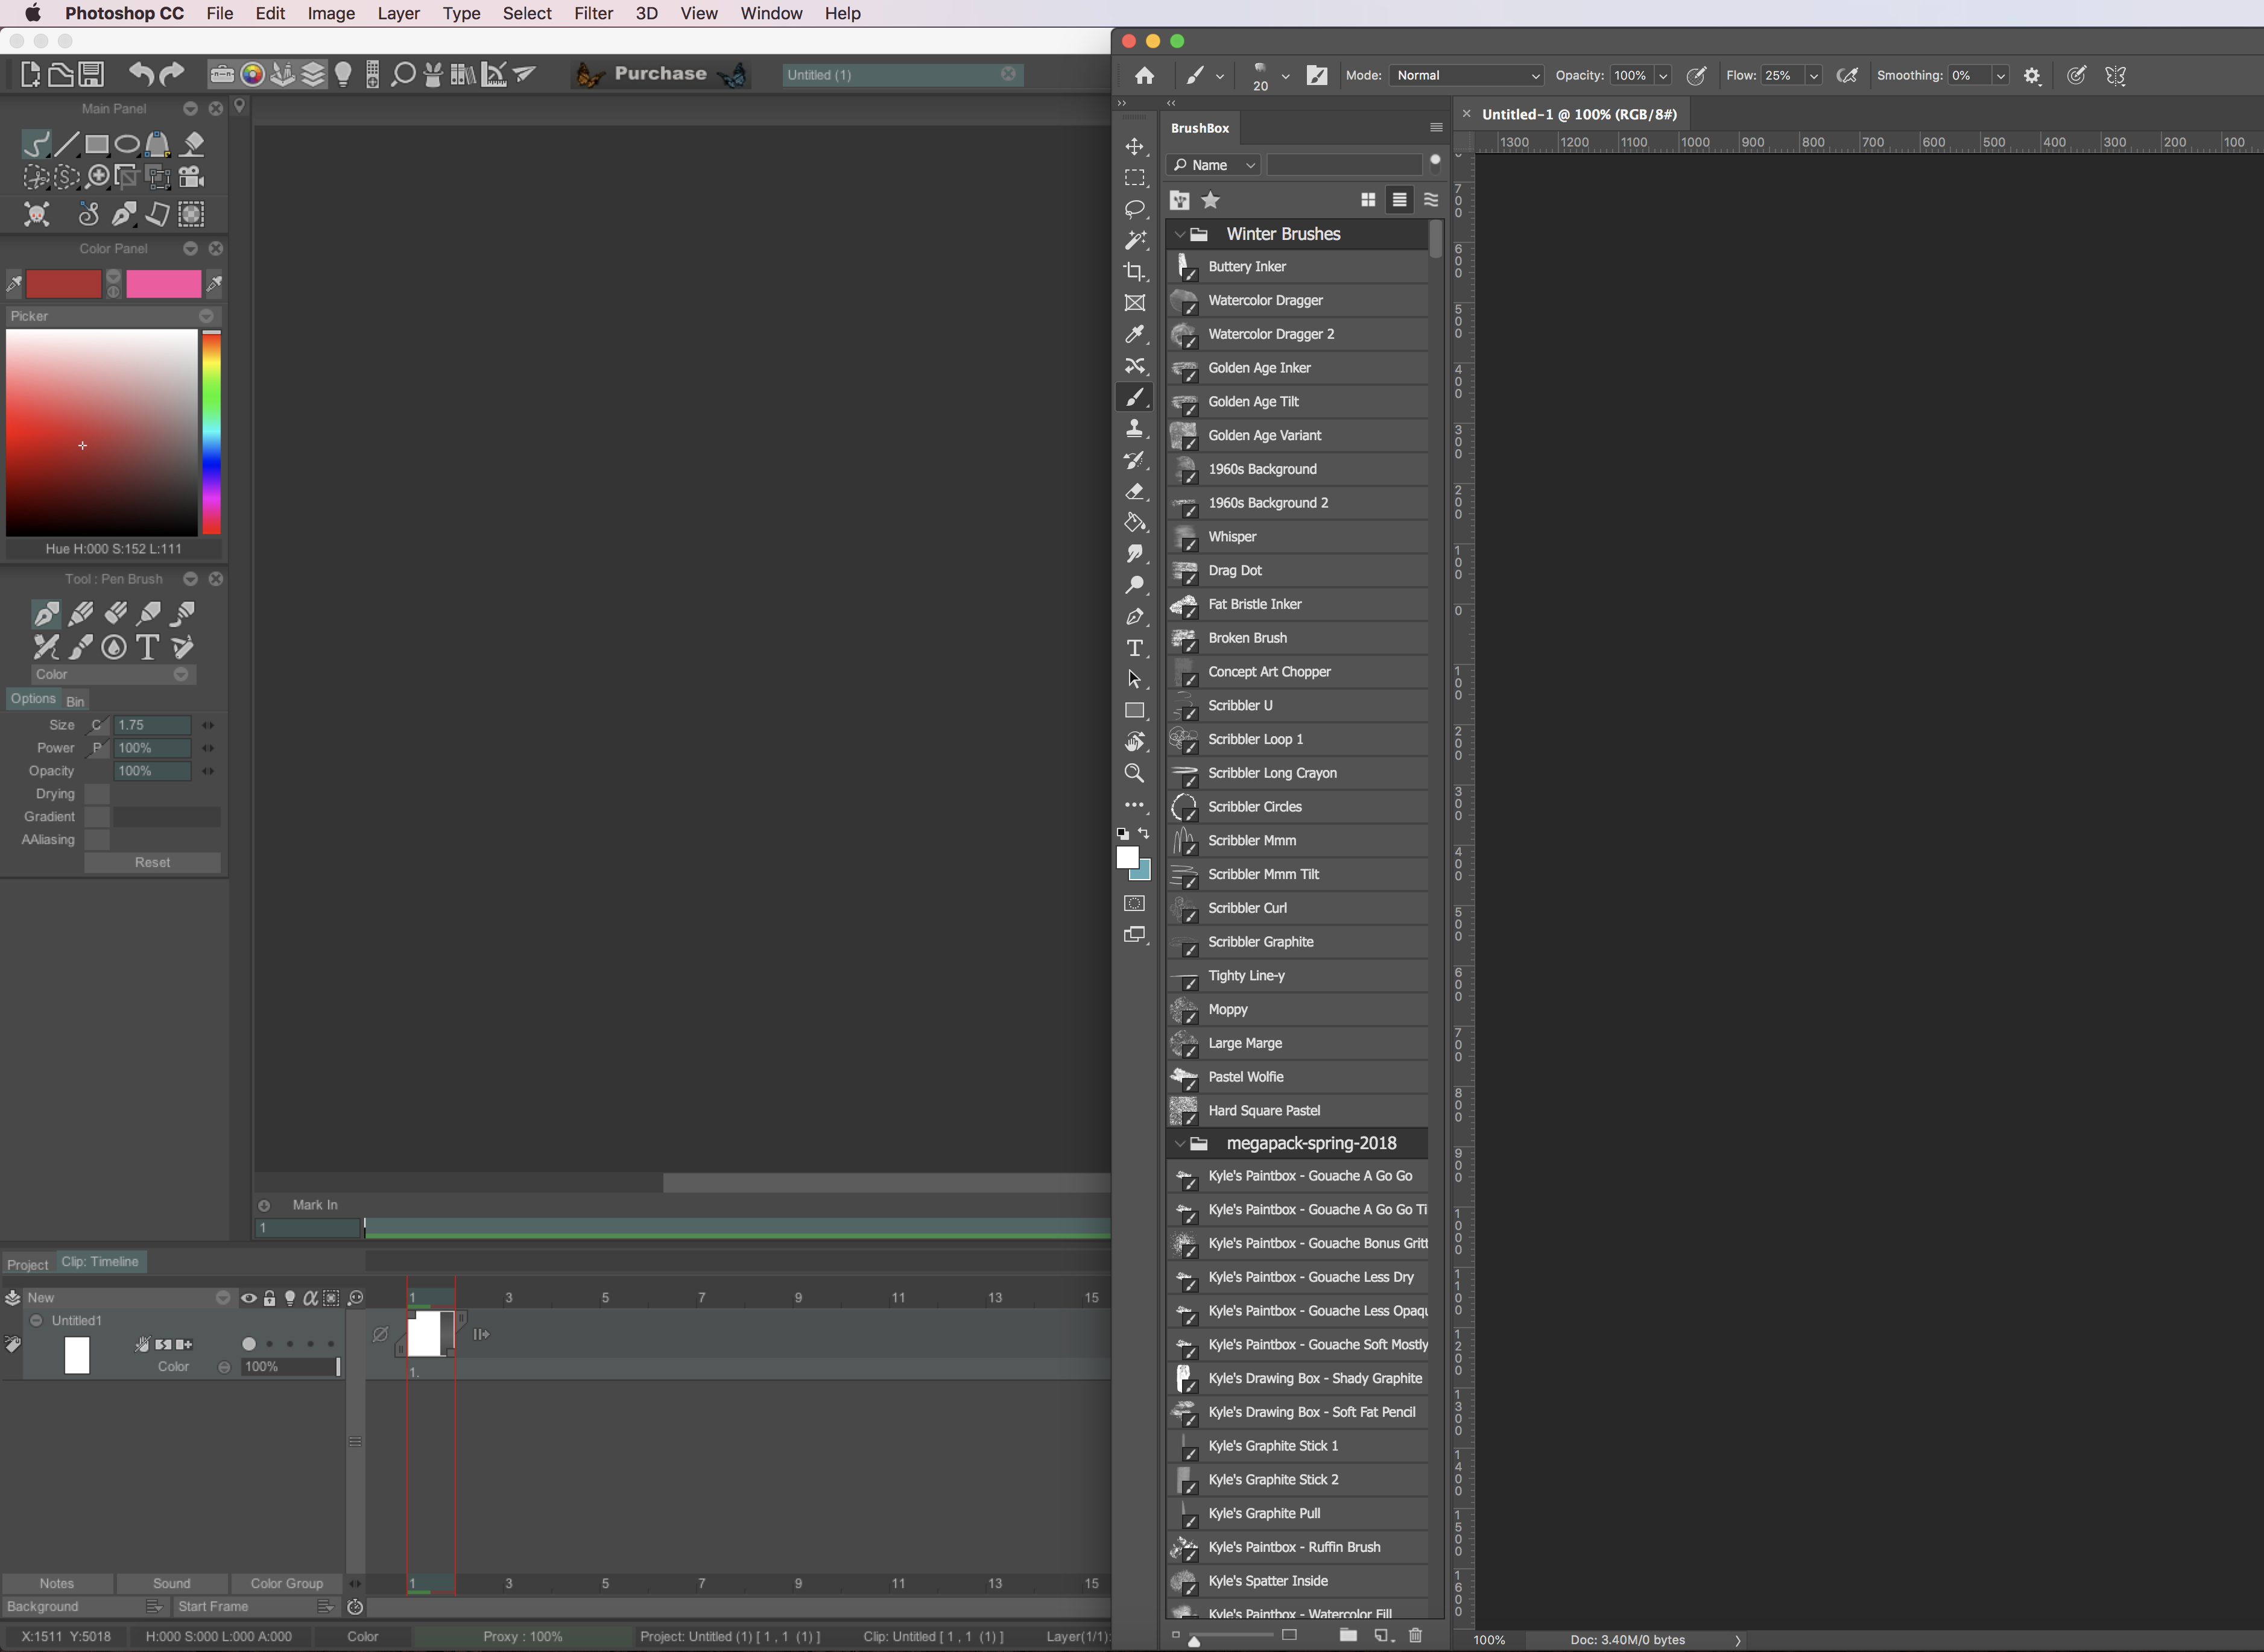Delete brush with trash icon in BrushBox

[x=1415, y=1635]
